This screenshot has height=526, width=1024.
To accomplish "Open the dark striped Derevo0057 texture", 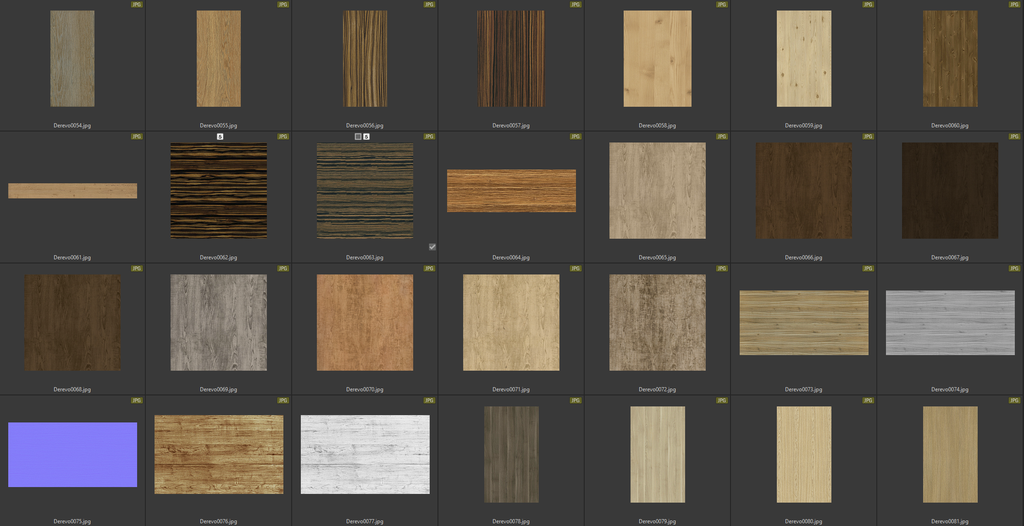I will tap(510, 59).
